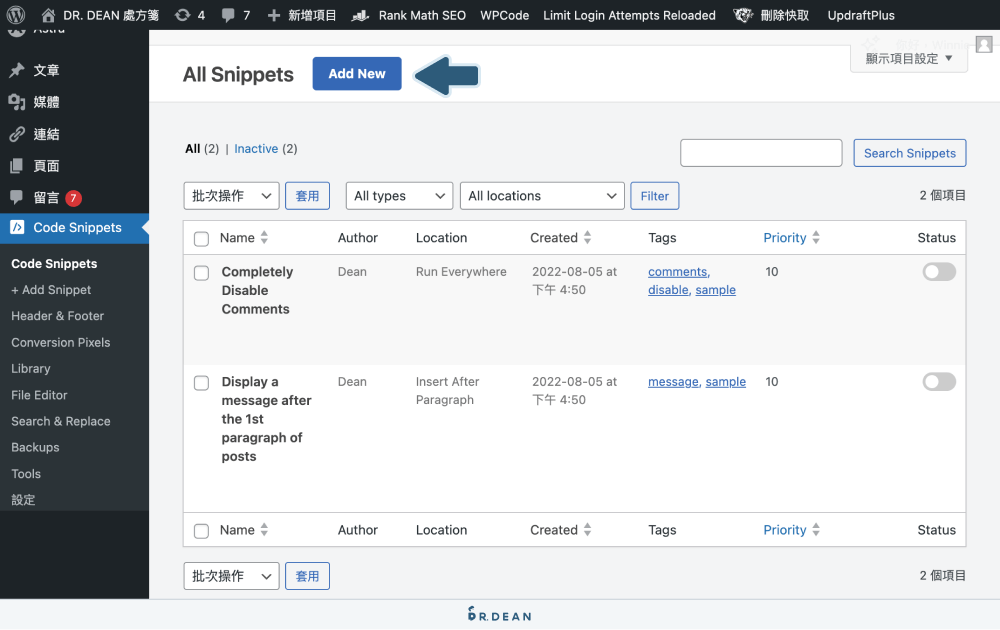The width and height of the screenshot is (1000, 630).
Task: Open the All locations dropdown
Action: coord(542,195)
